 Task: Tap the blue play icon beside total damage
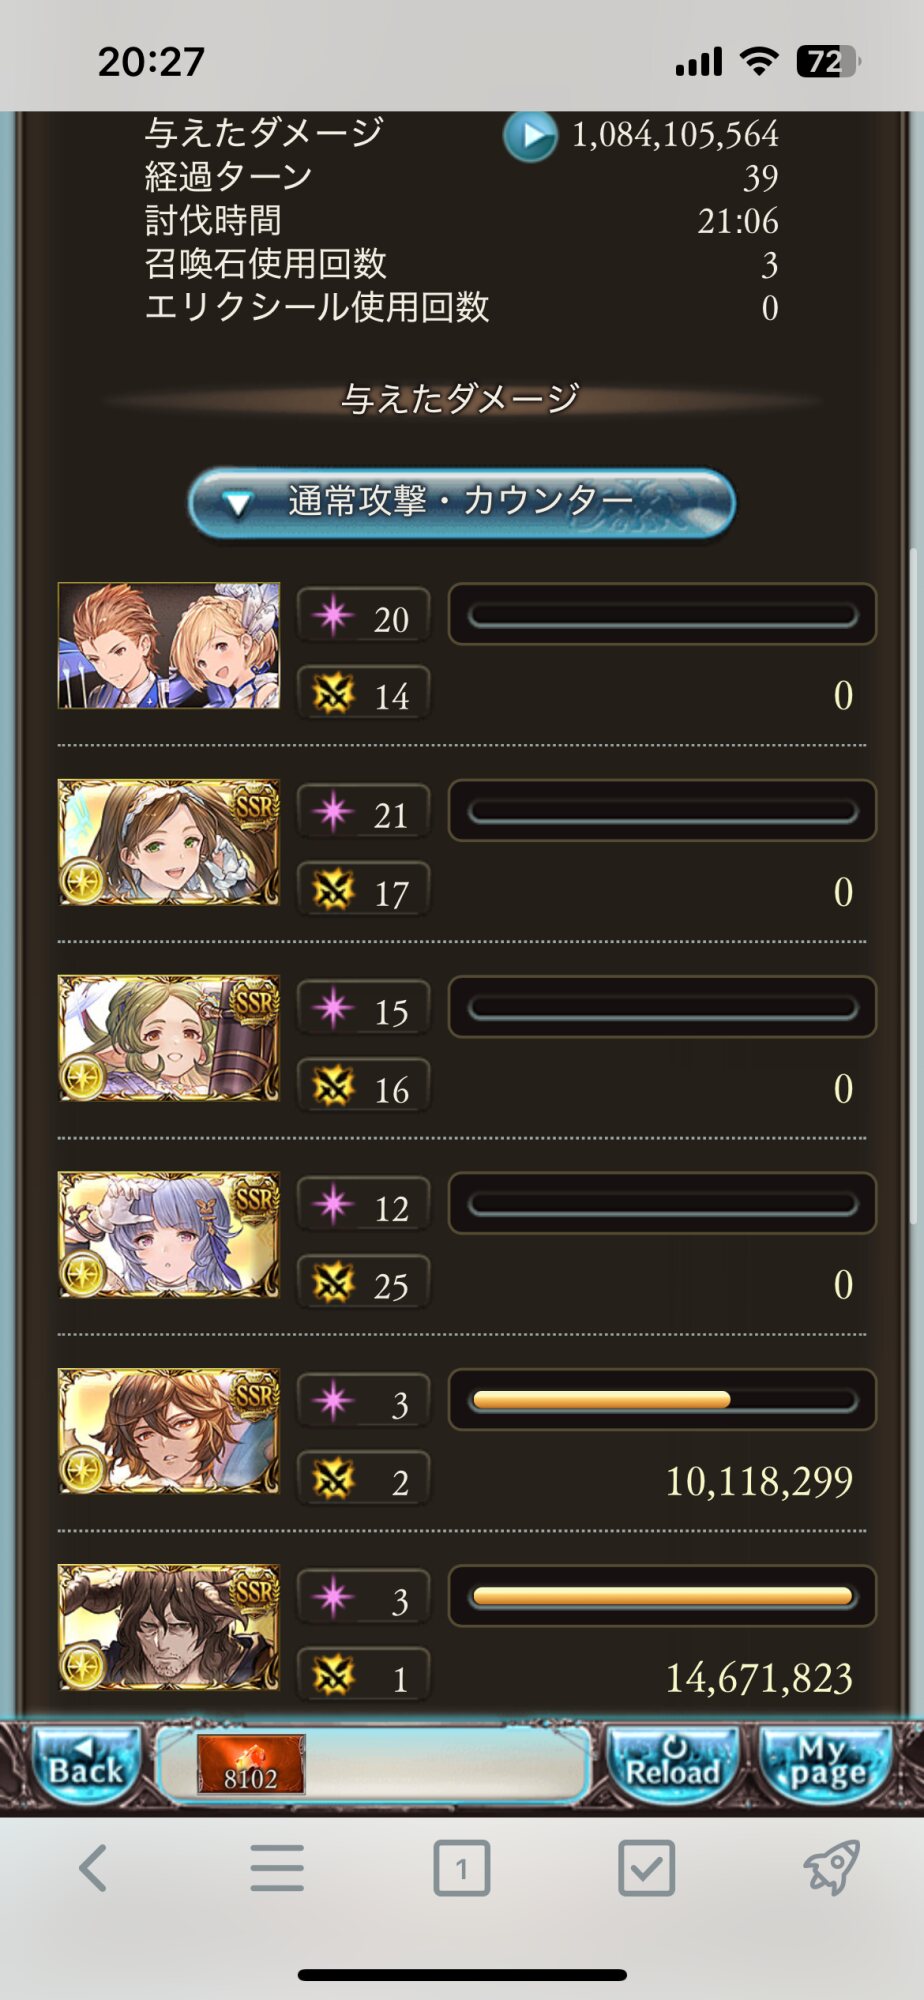(530, 135)
